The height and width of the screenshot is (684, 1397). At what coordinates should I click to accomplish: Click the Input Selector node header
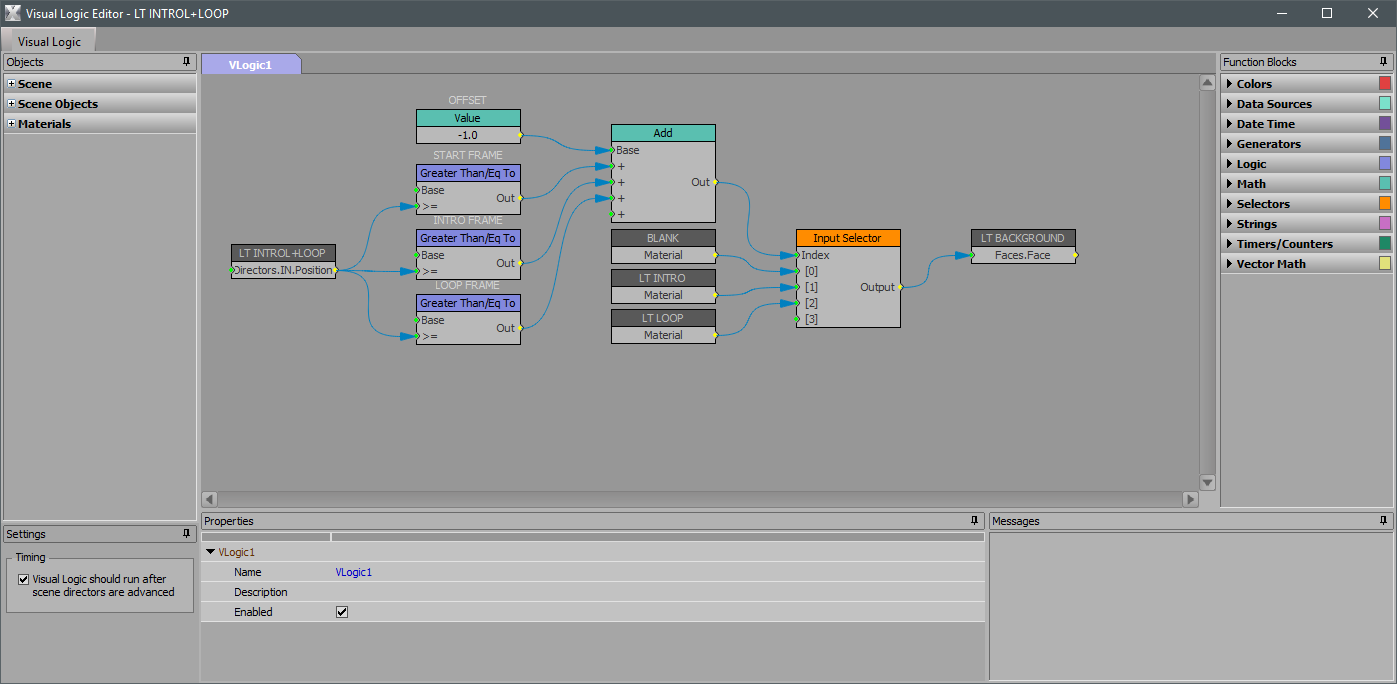[847, 238]
